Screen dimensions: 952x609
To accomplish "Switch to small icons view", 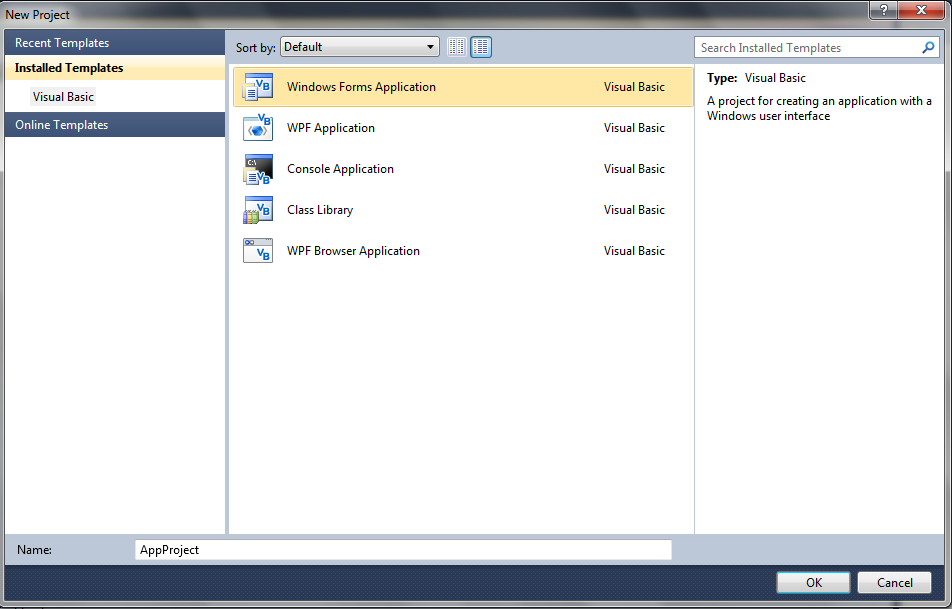I will [457, 47].
